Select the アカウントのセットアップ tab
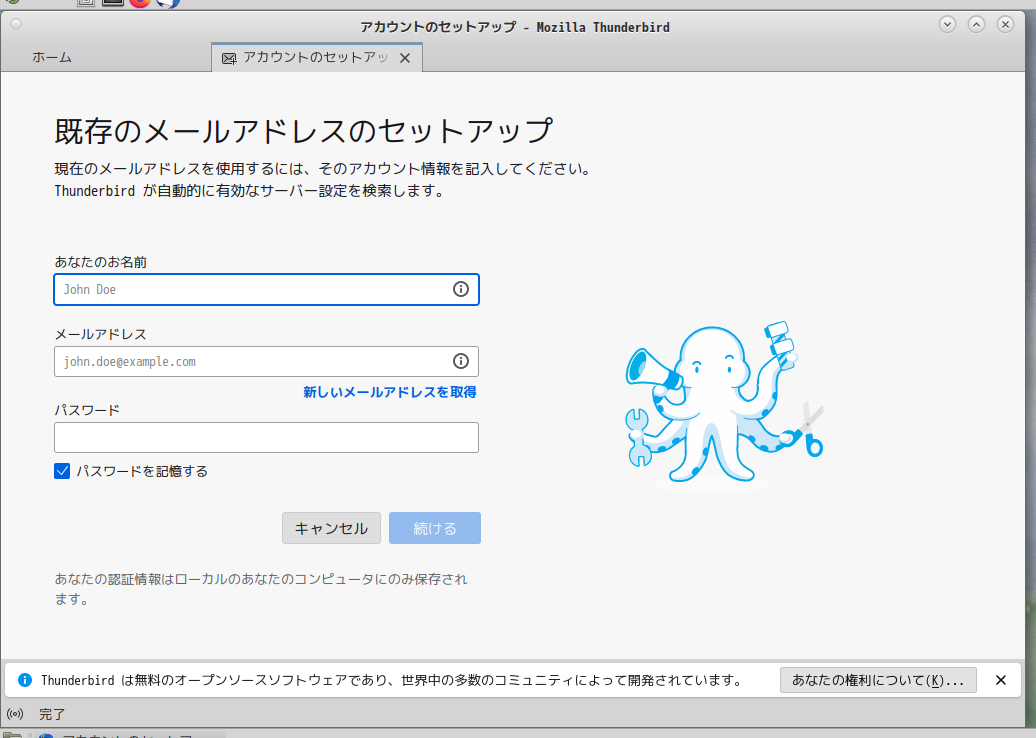This screenshot has width=1036, height=738. [x=316, y=57]
